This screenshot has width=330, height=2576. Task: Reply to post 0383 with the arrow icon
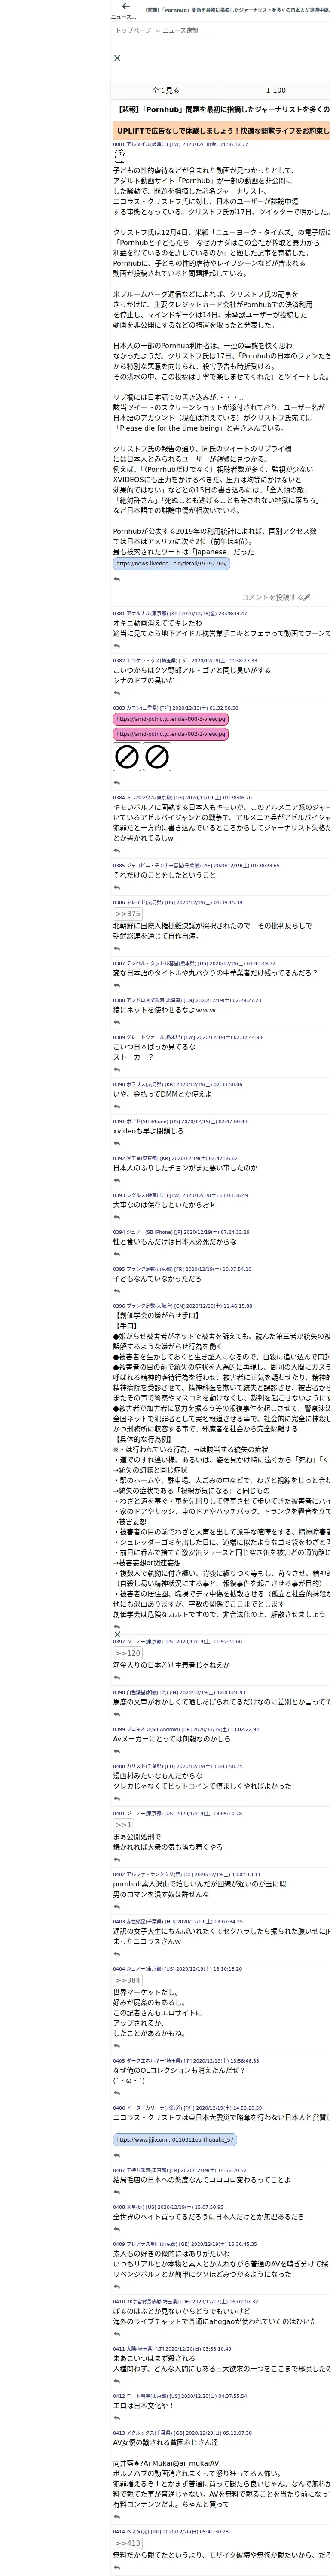tap(117, 783)
